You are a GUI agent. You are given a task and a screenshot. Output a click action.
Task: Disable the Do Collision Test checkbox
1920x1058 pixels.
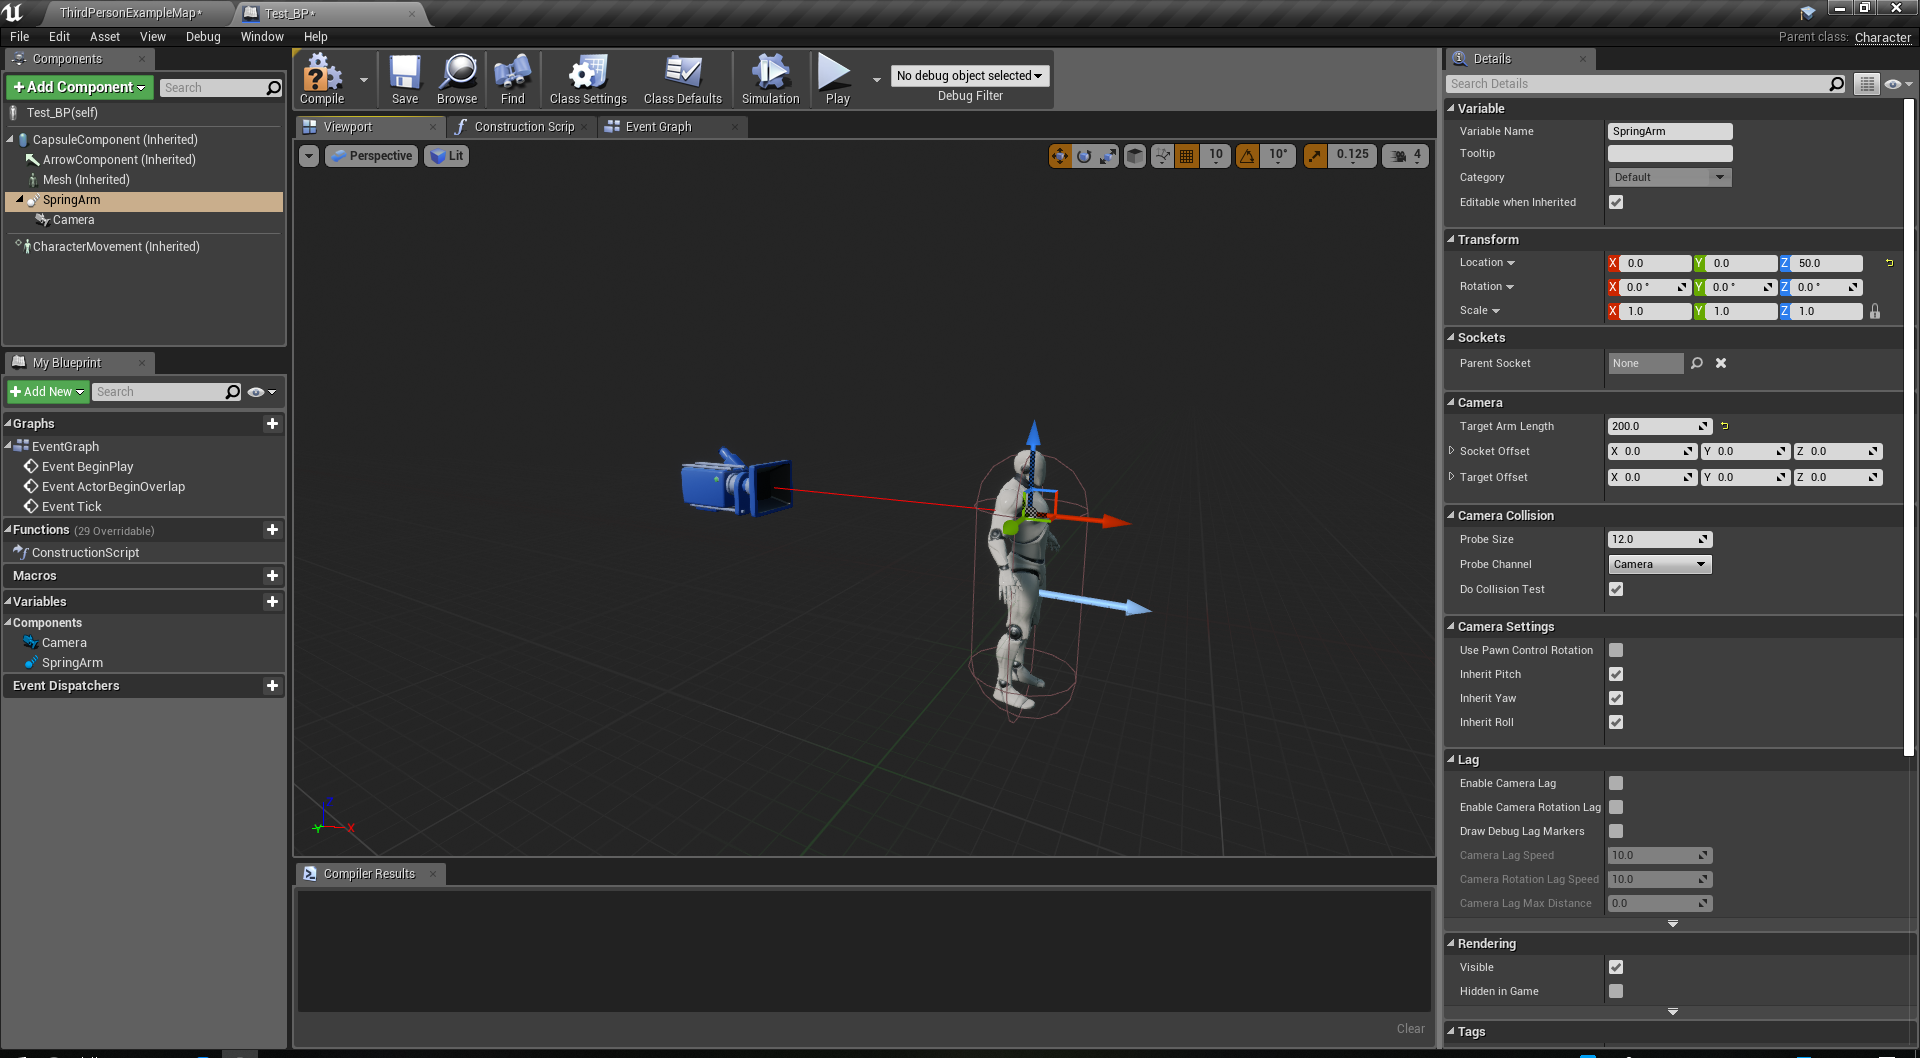(x=1616, y=589)
